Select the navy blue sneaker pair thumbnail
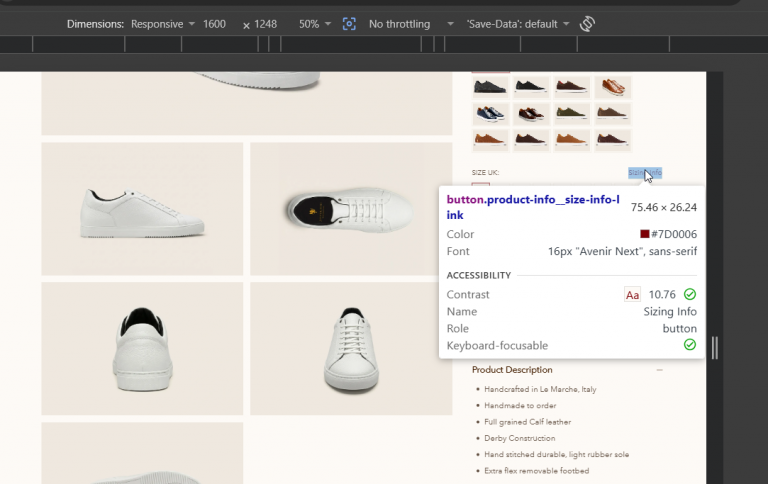This screenshot has width=768, height=484. point(490,114)
